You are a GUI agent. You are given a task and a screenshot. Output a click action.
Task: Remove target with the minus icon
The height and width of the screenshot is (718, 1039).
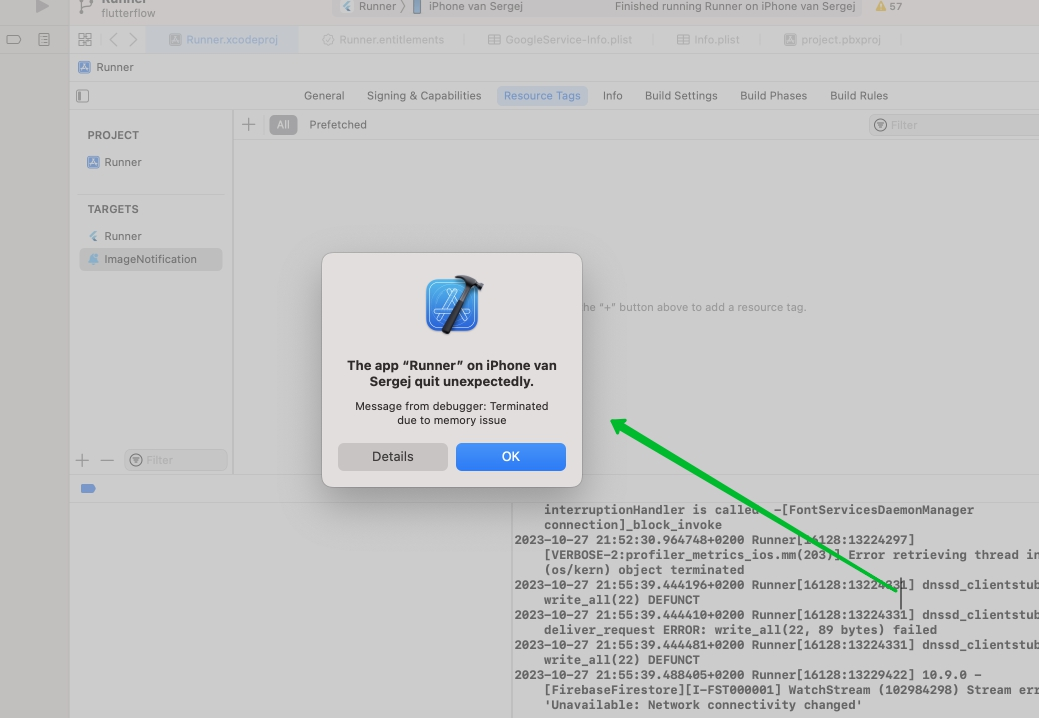pyautogui.click(x=107, y=460)
